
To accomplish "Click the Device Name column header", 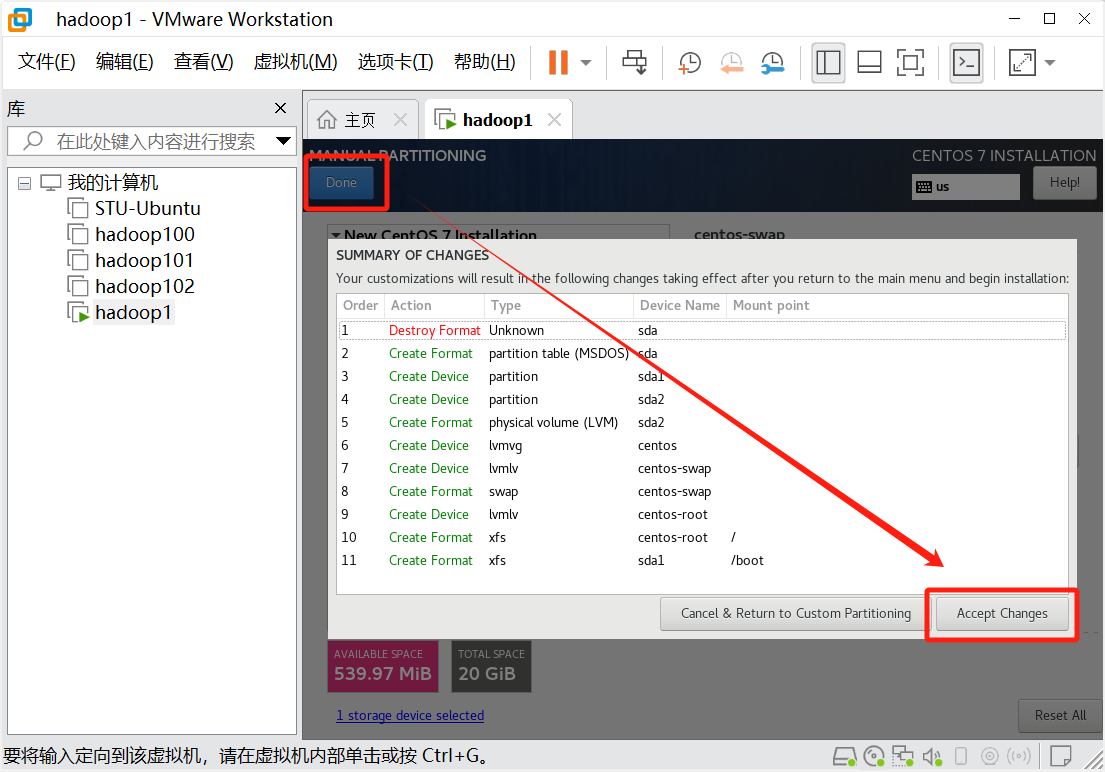I will pyautogui.click(x=679, y=305).
